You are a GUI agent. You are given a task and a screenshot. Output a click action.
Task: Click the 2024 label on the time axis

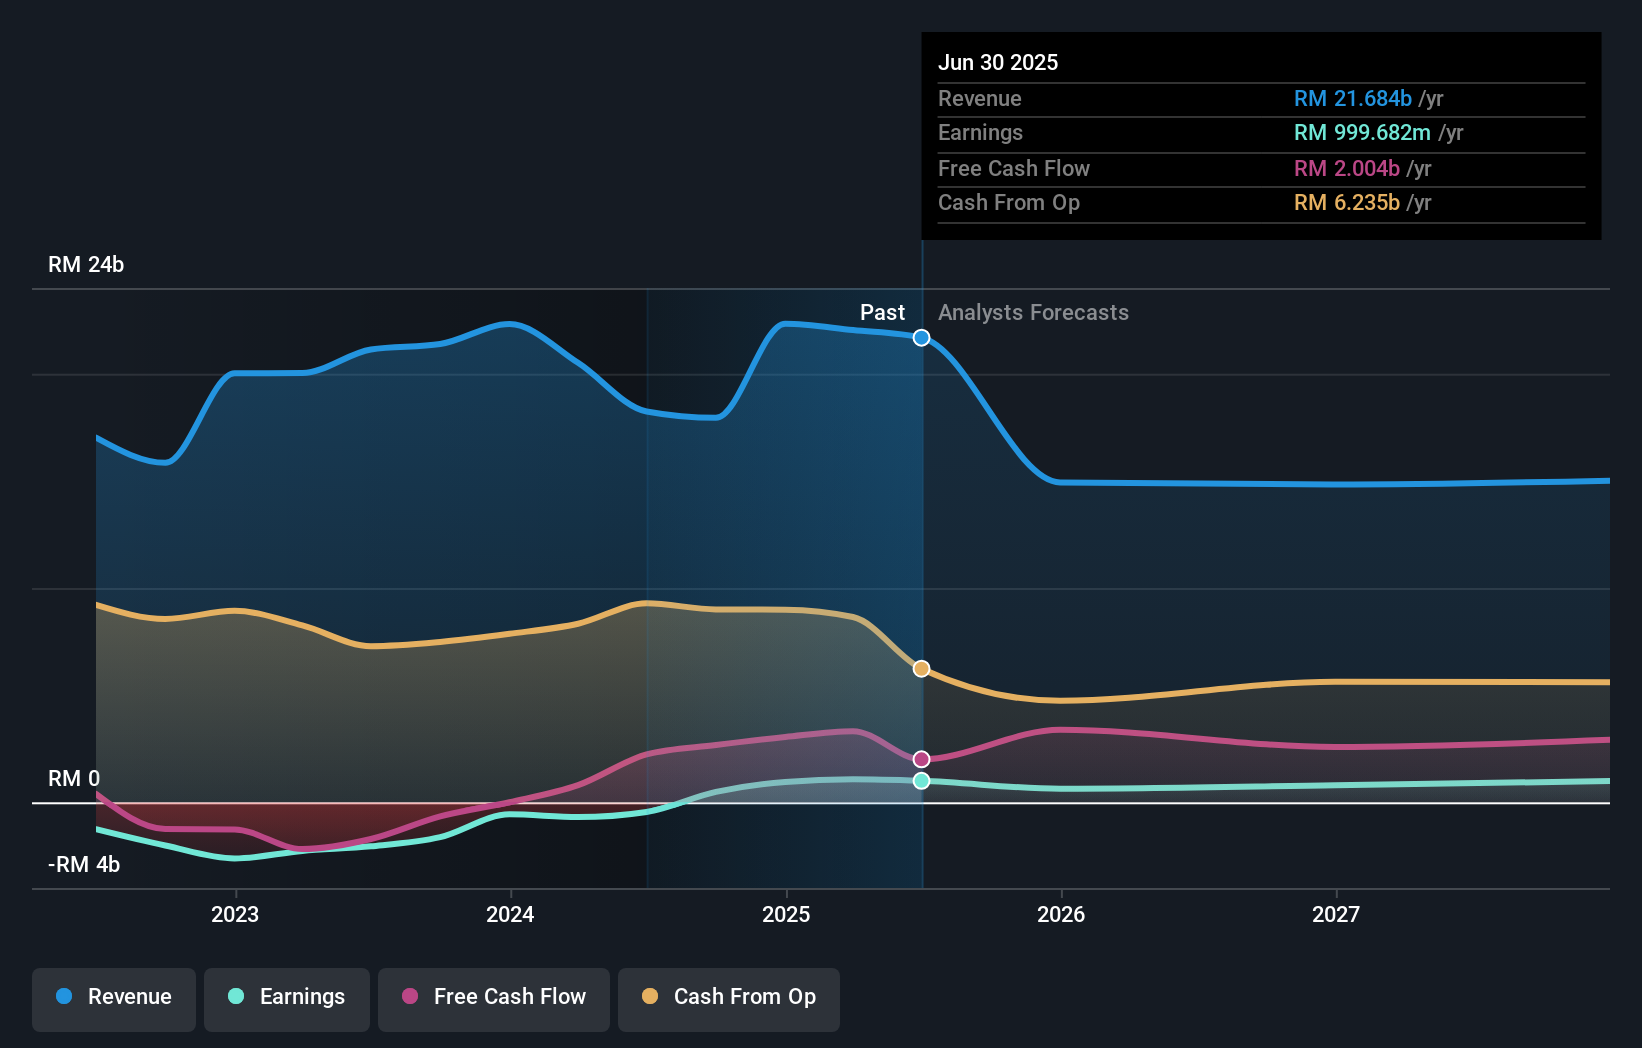pos(510,914)
